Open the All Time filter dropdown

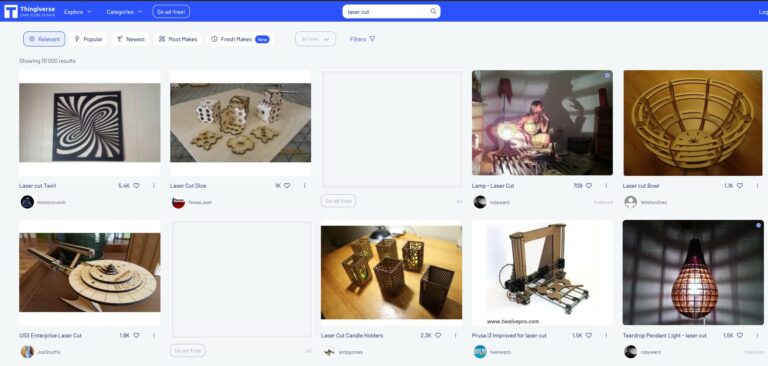(315, 39)
